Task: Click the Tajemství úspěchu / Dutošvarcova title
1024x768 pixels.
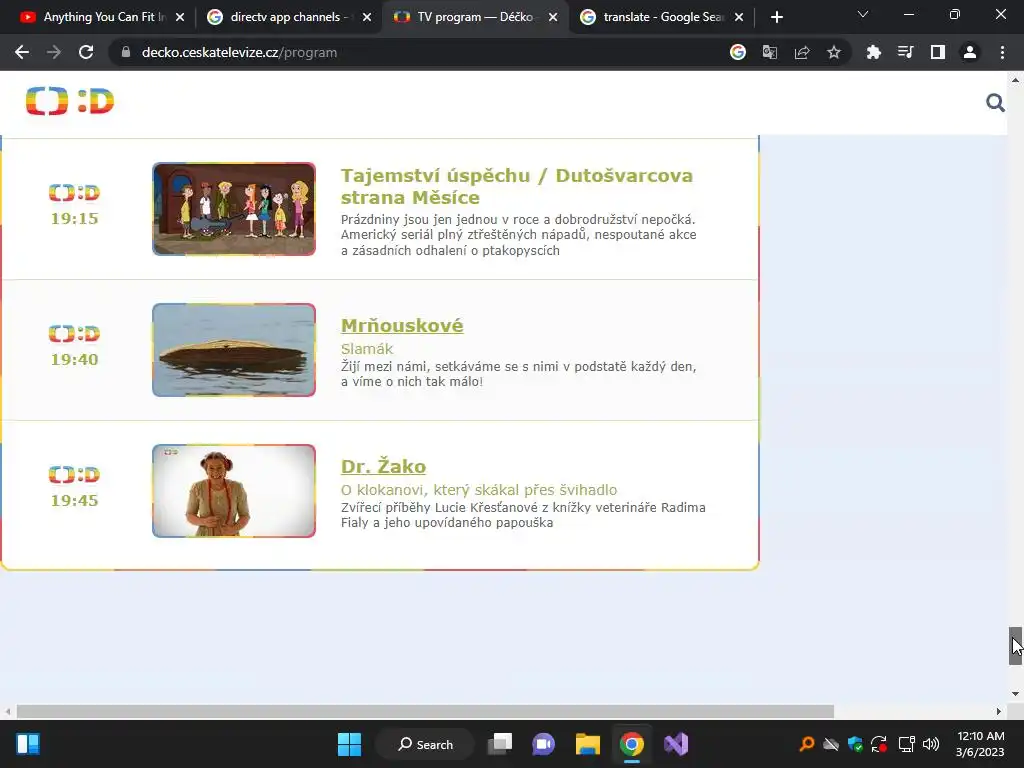Action: 517,186
